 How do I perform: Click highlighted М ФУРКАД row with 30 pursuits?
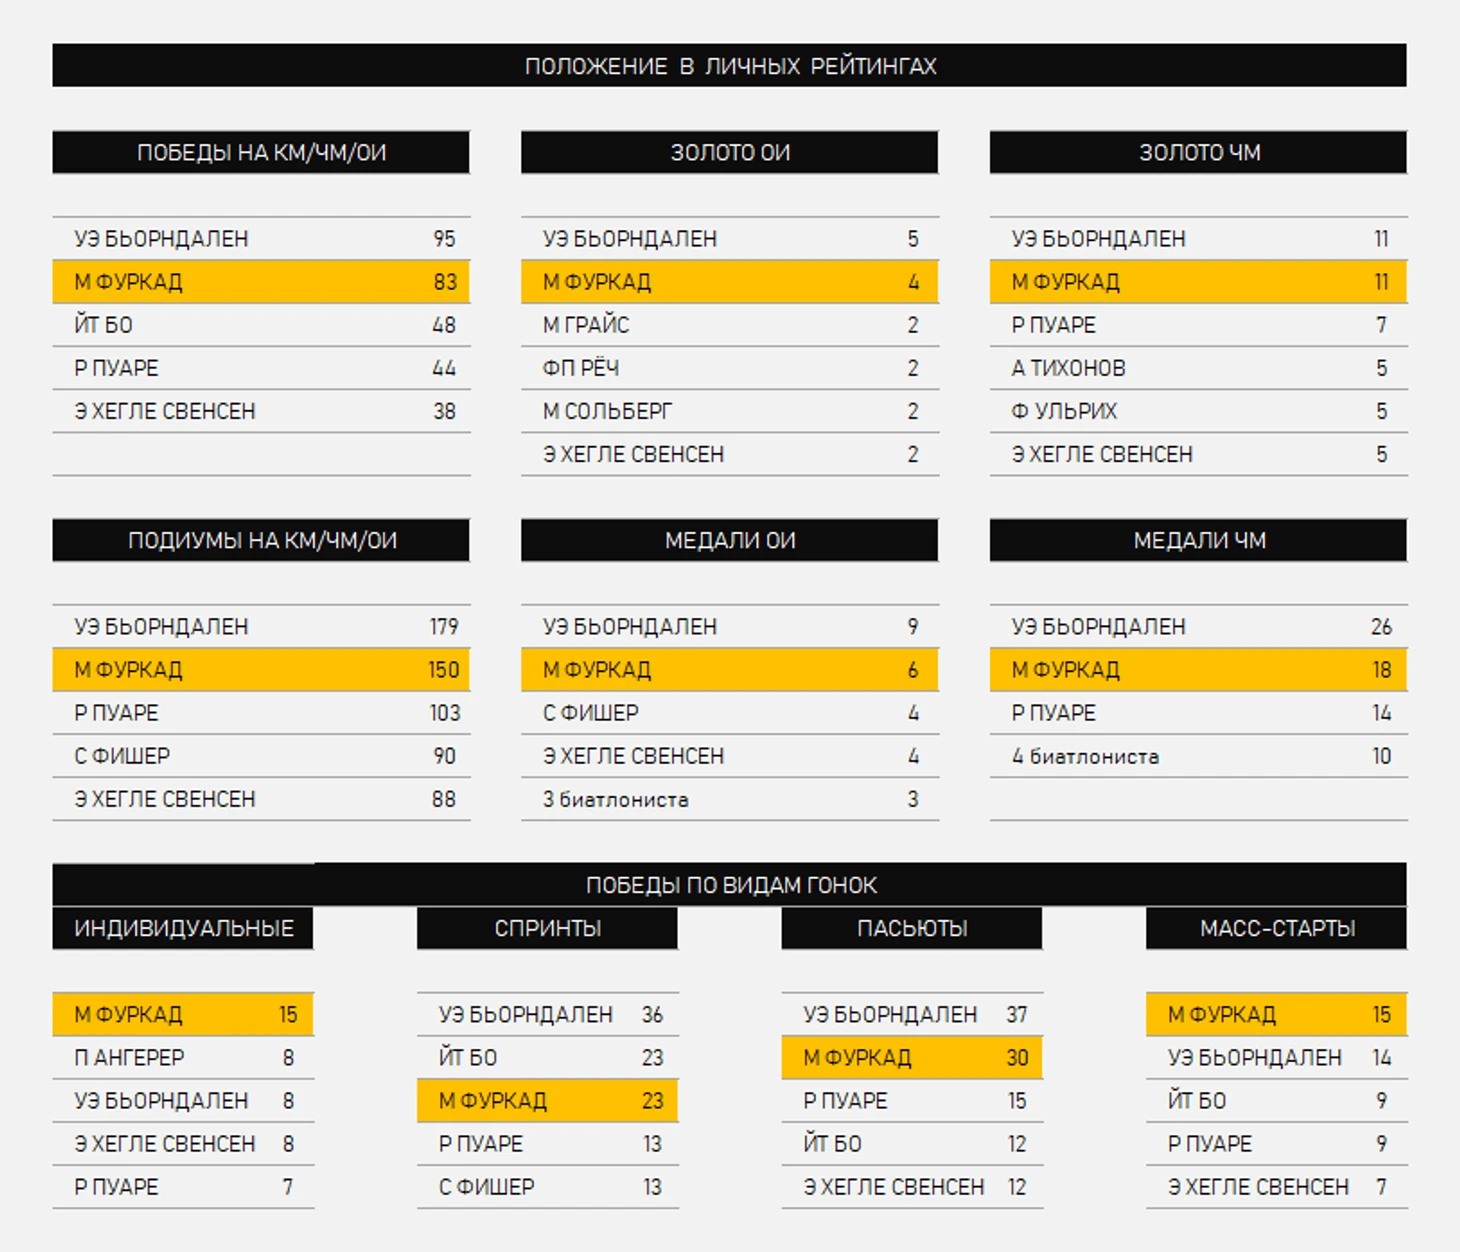pyautogui.click(x=912, y=1057)
